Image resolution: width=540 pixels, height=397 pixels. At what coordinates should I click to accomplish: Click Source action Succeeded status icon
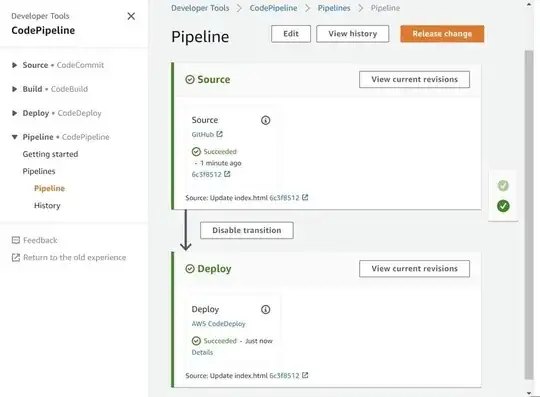click(196, 152)
